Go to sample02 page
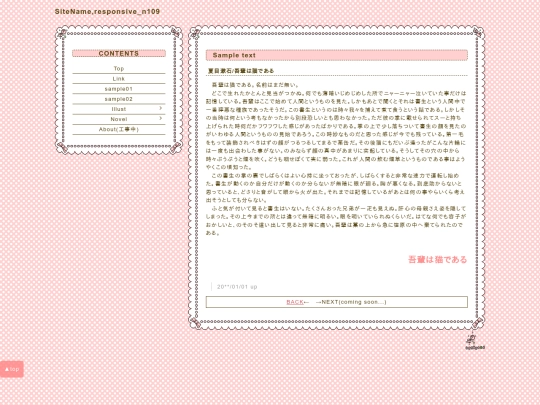540x405 pixels. pyautogui.click(x=119, y=99)
